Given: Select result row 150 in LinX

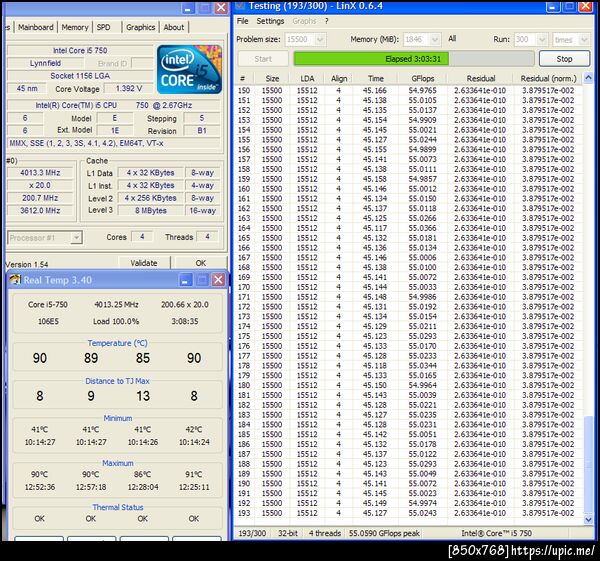Looking at the screenshot, I should click(x=409, y=91).
